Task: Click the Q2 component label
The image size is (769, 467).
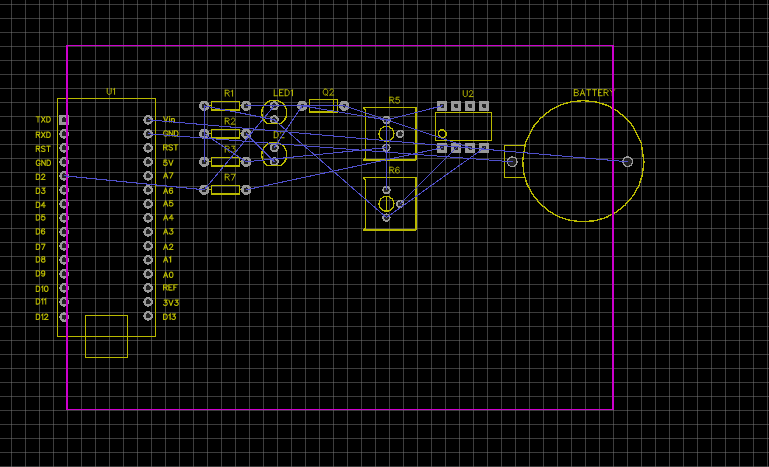Action: coord(328,92)
